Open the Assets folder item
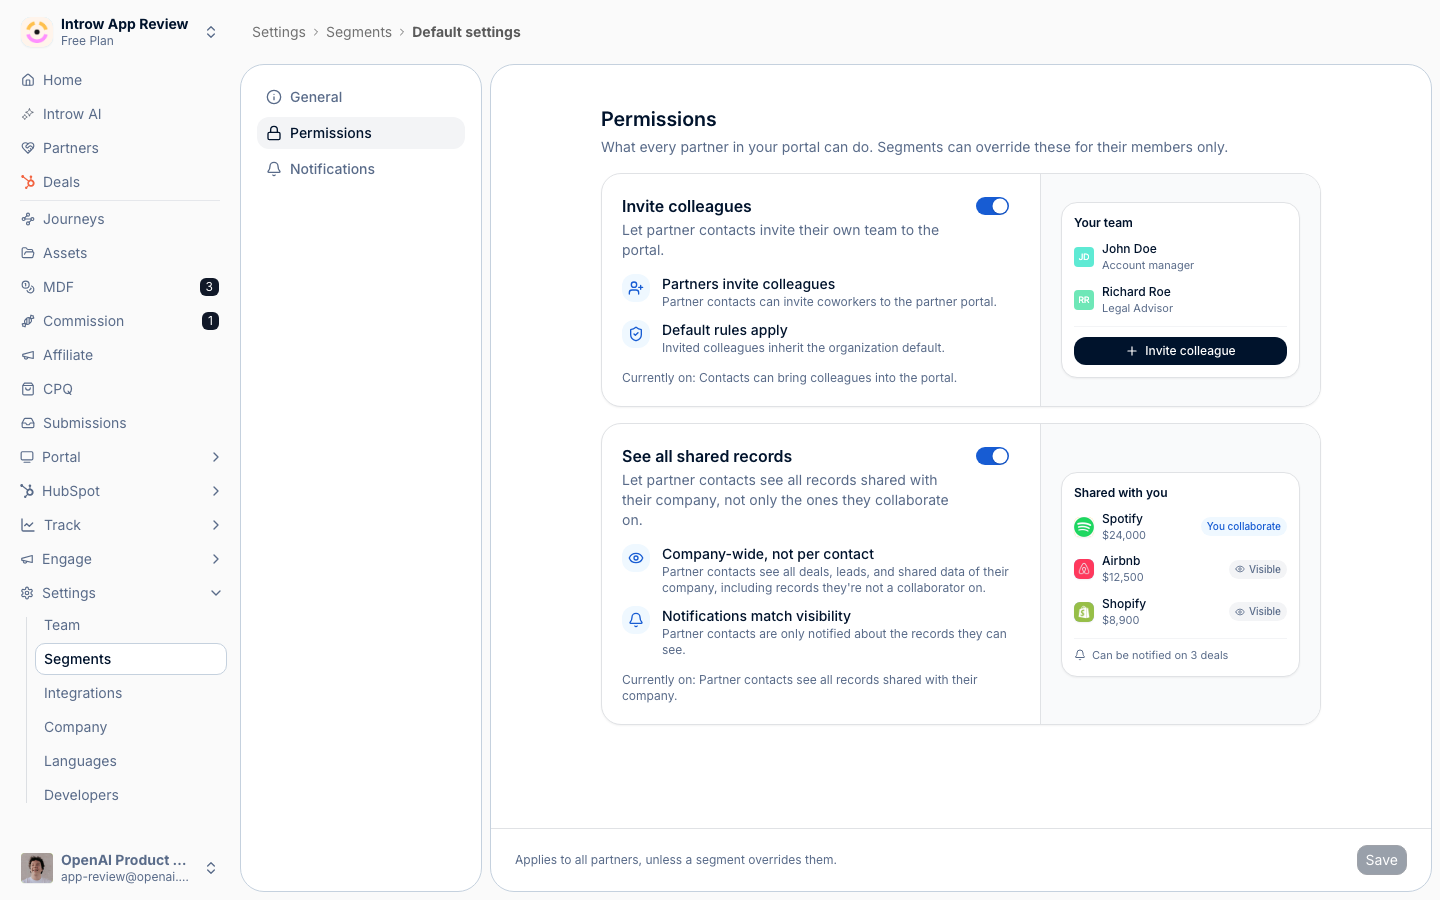The image size is (1440, 900). [x=120, y=253]
